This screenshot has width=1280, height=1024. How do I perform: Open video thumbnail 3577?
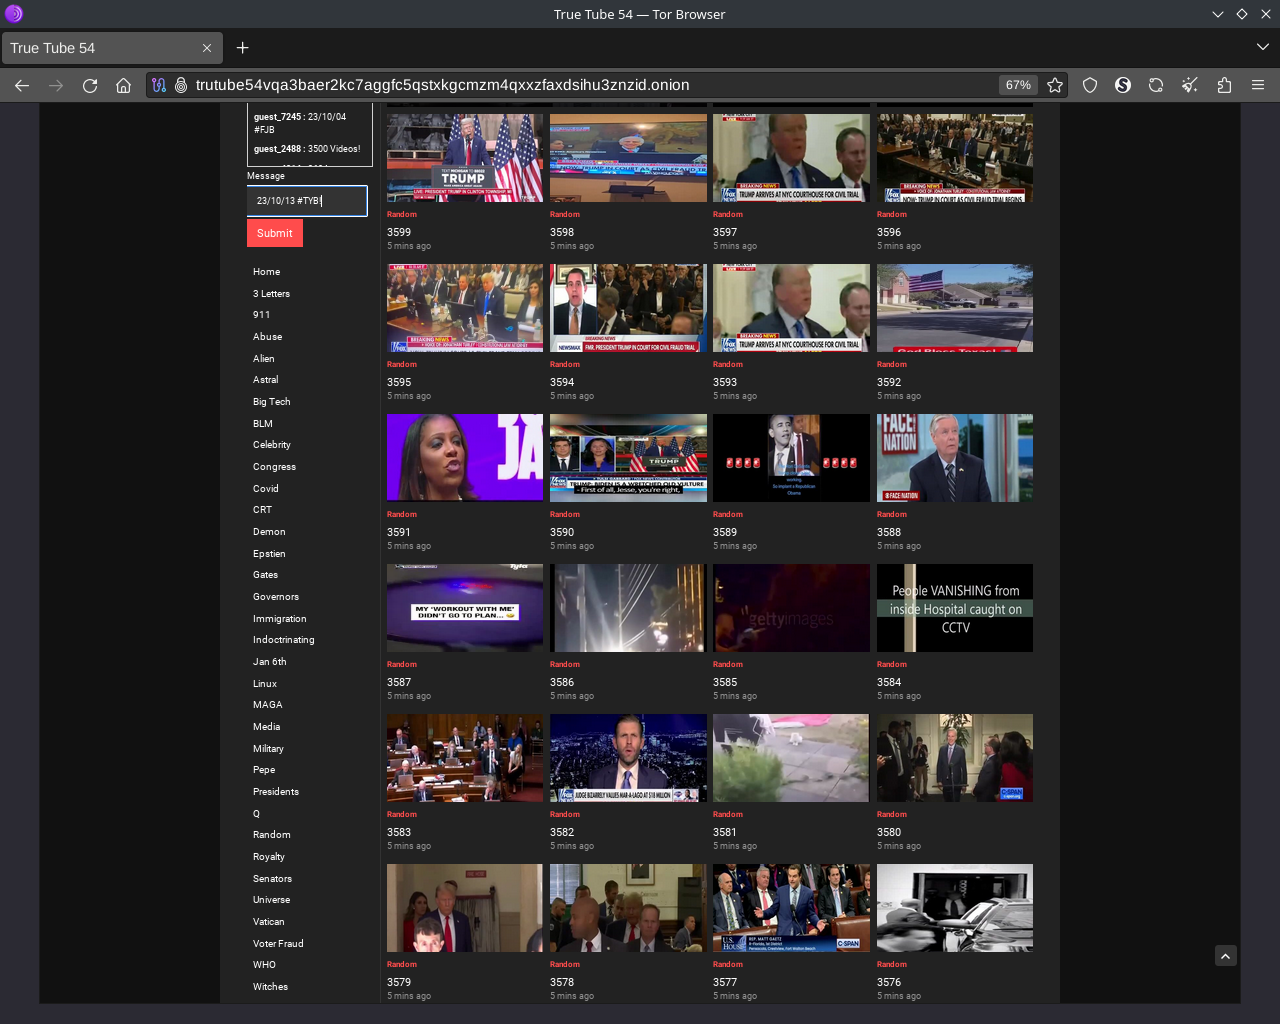pyautogui.click(x=791, y=908)
